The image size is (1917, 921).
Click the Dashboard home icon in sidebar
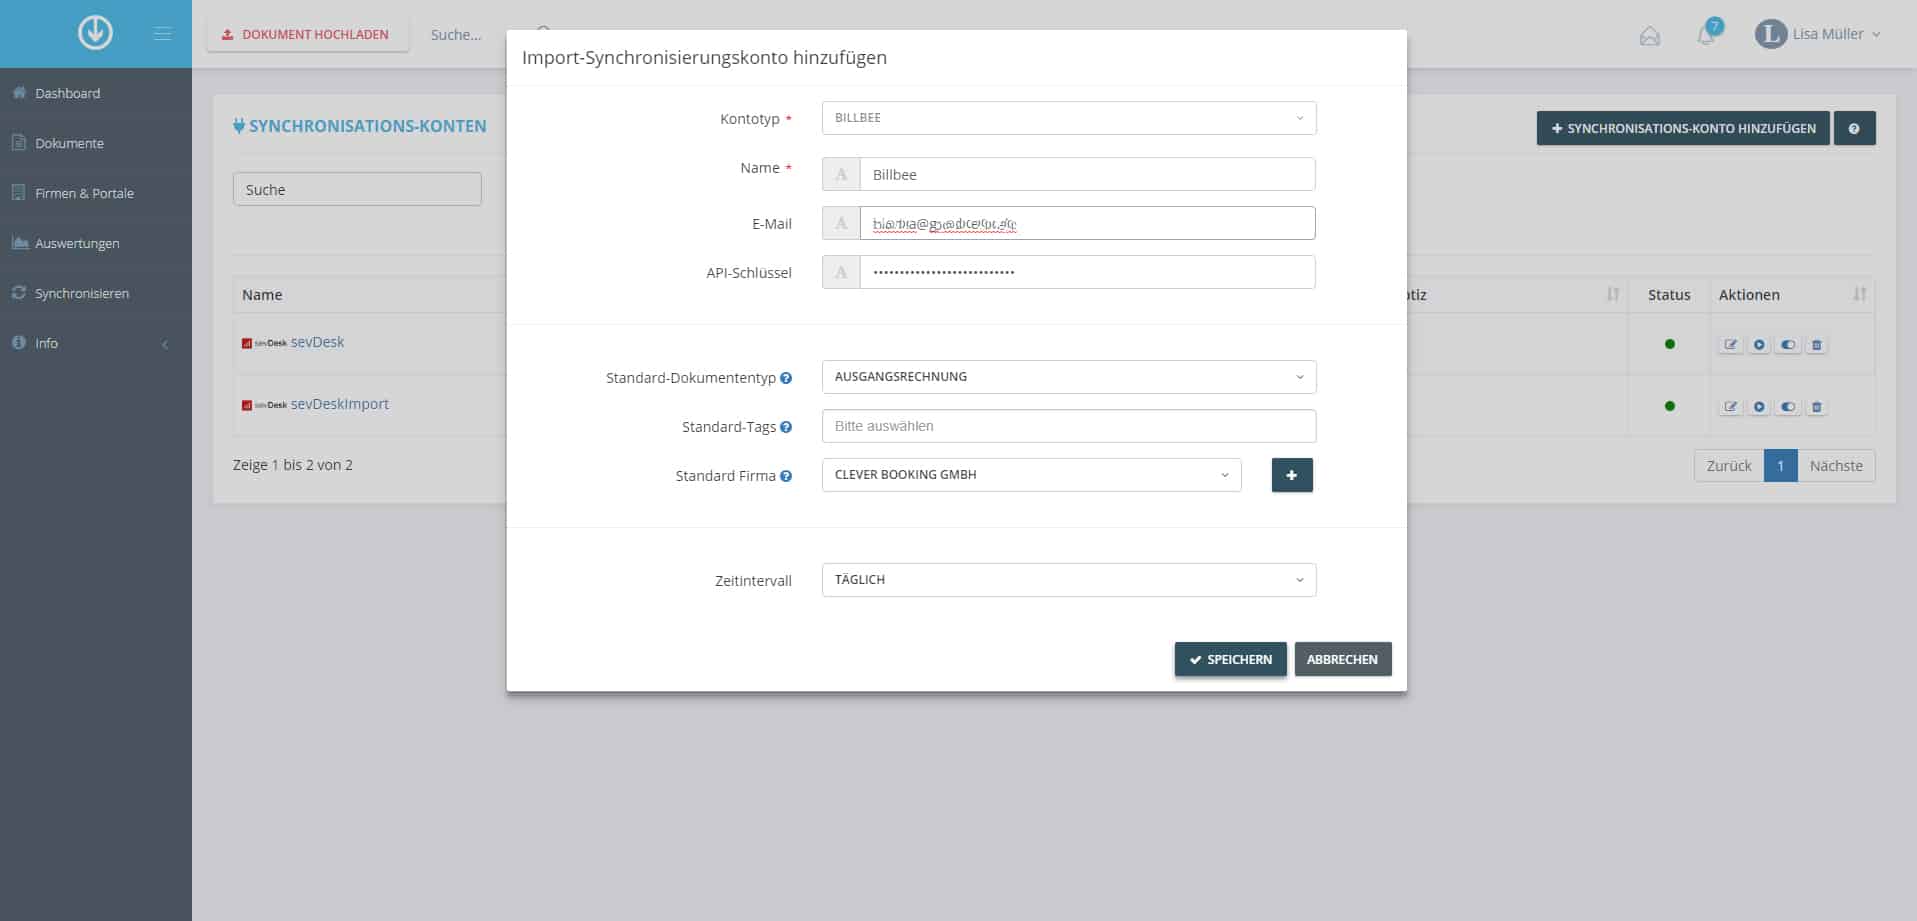pos(19,93)
